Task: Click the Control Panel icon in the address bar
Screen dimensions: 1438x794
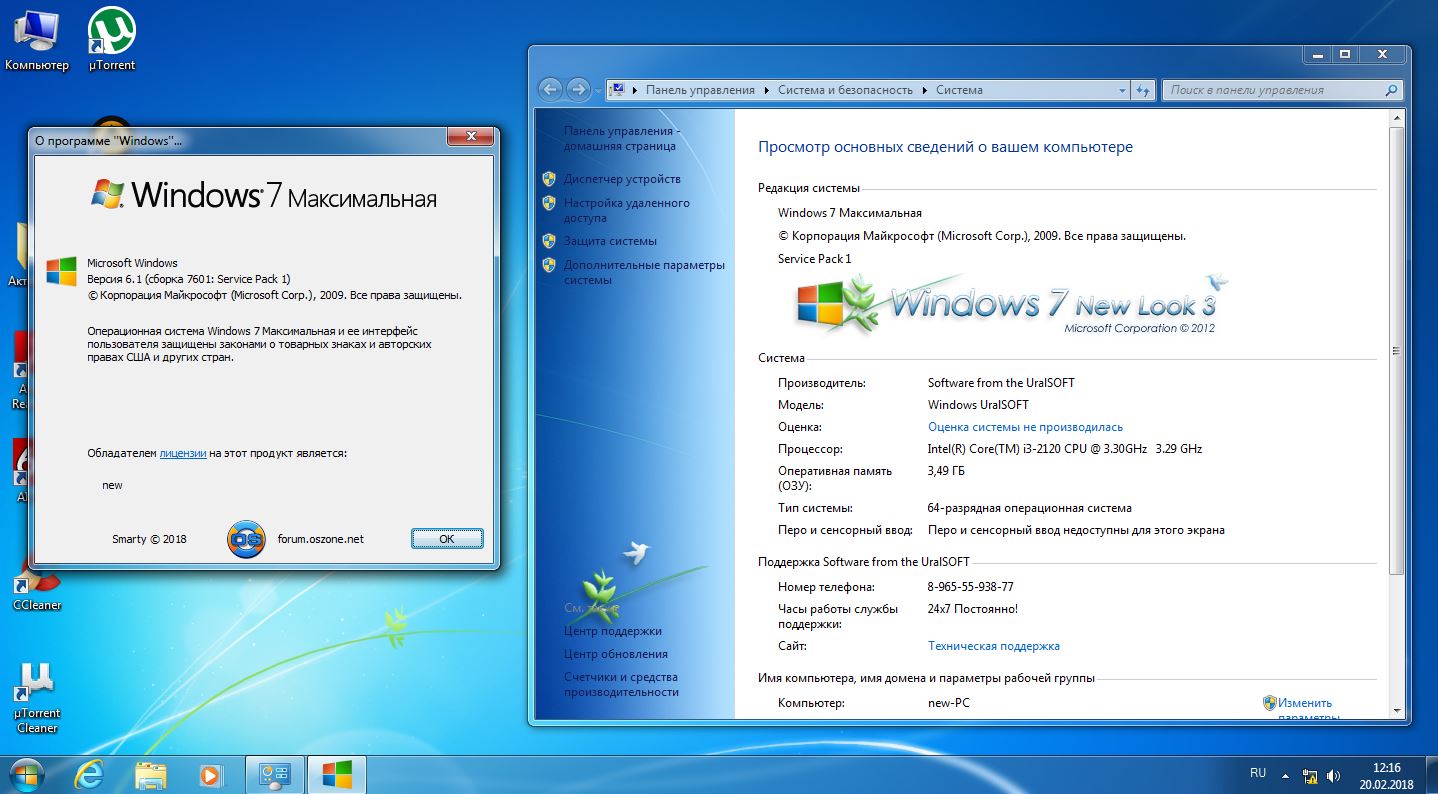Action: coord(617,90)
